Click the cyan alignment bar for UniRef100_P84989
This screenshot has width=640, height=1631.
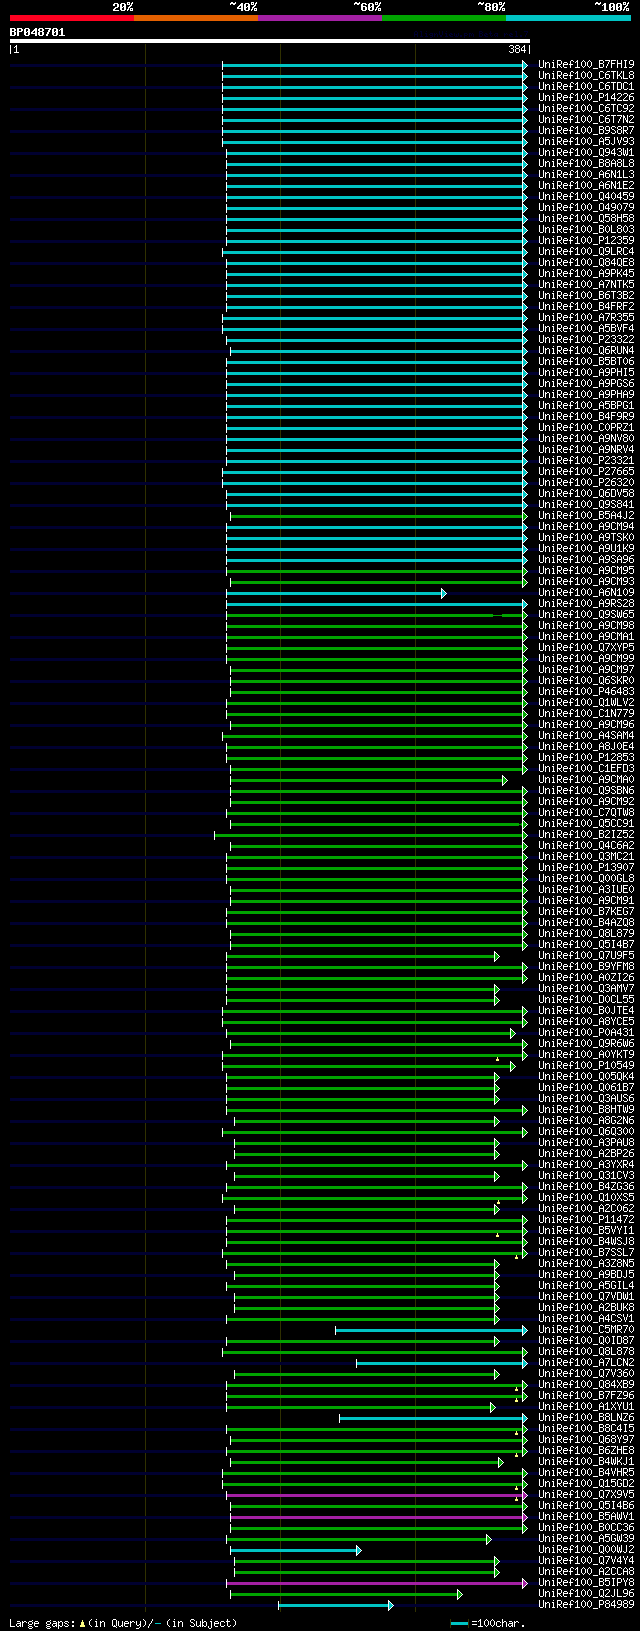pyautogui.click(x=335, y=1605)
